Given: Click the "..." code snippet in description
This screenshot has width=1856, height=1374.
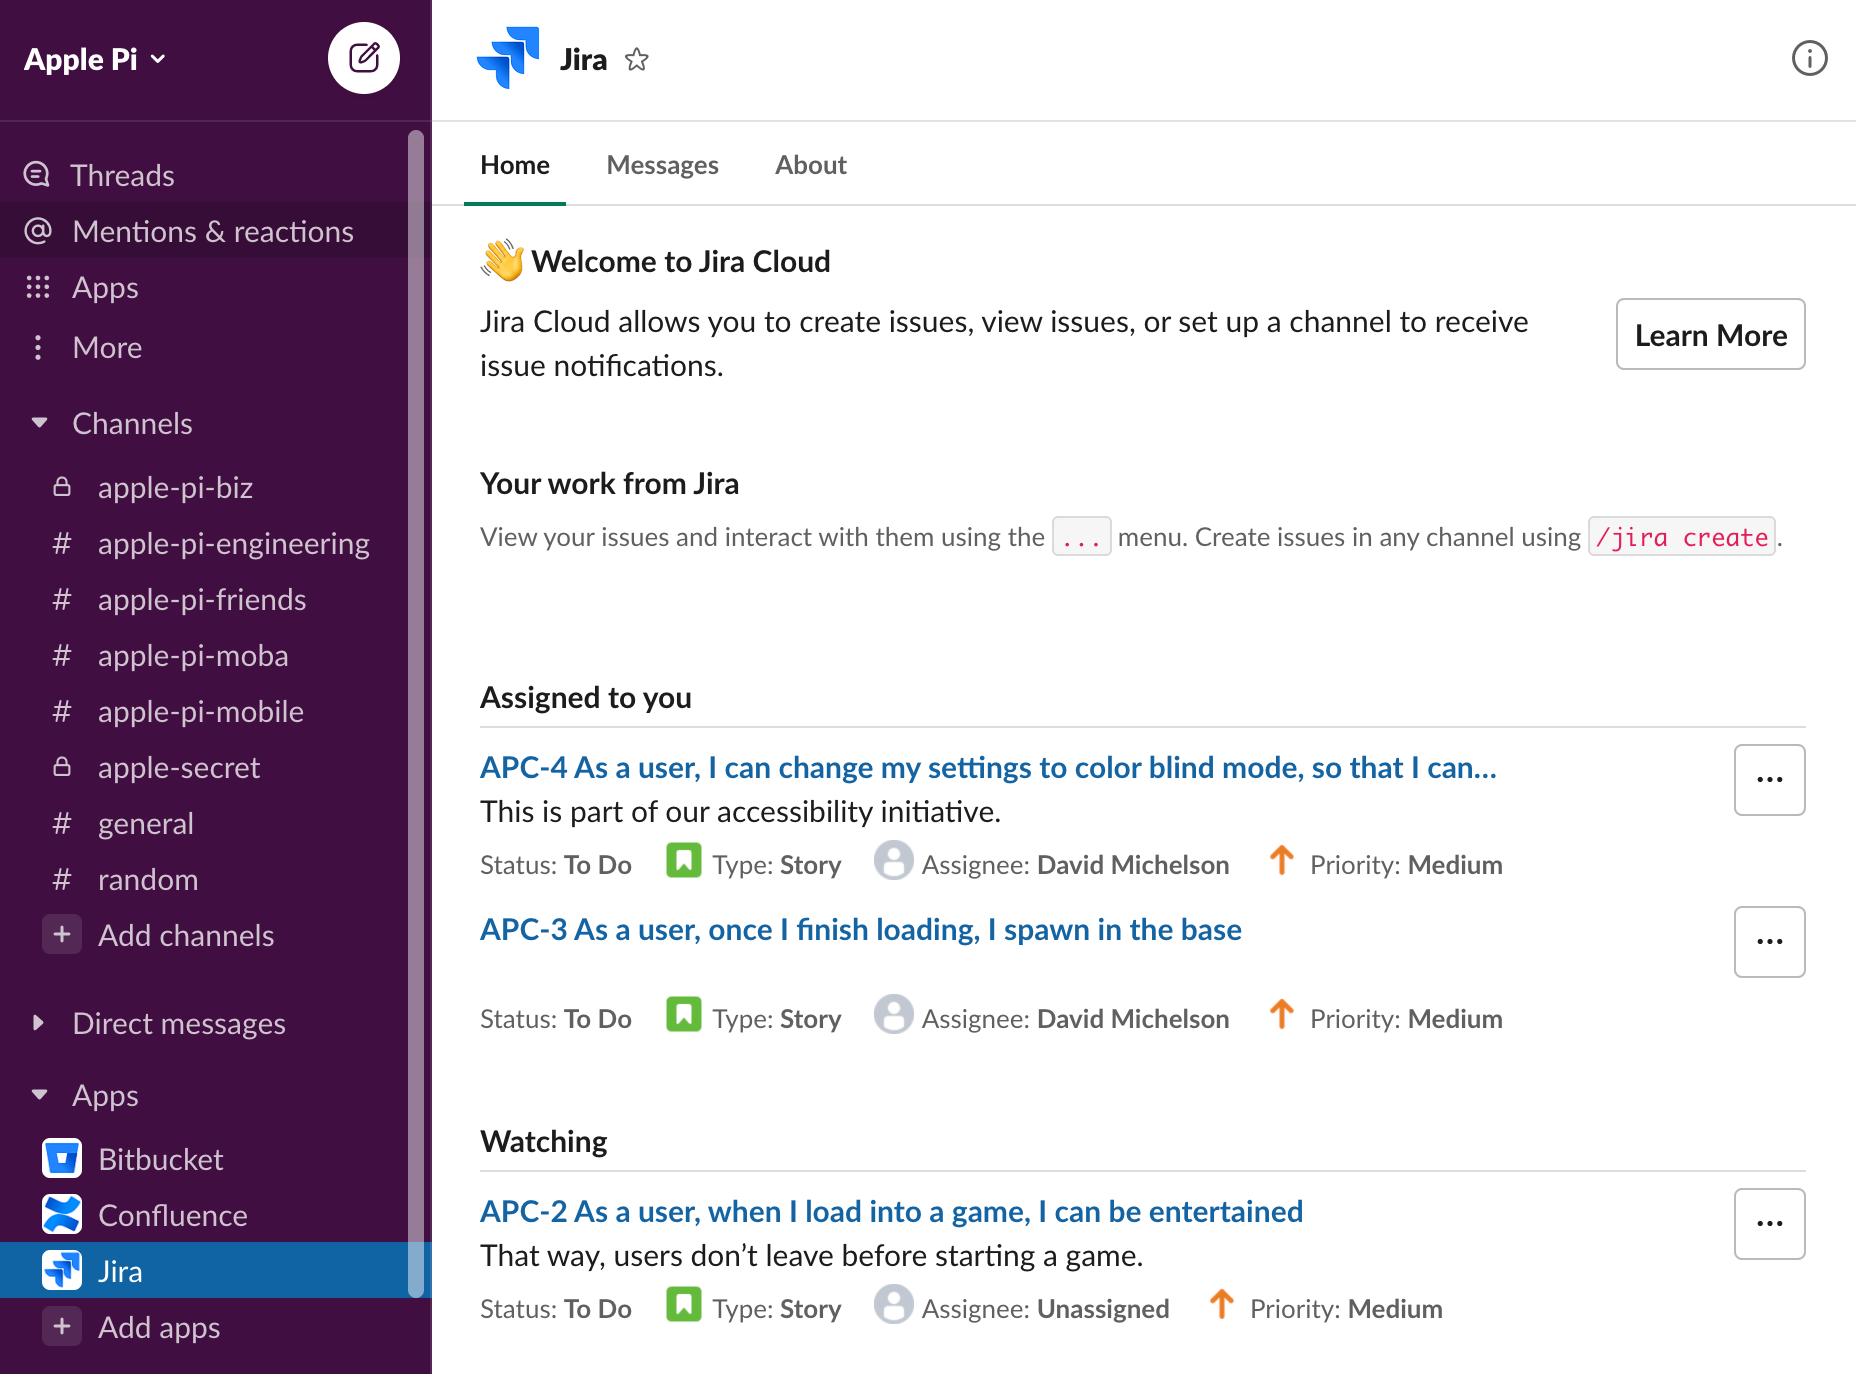Looking at the screenshot, I should click(1081, 537).
